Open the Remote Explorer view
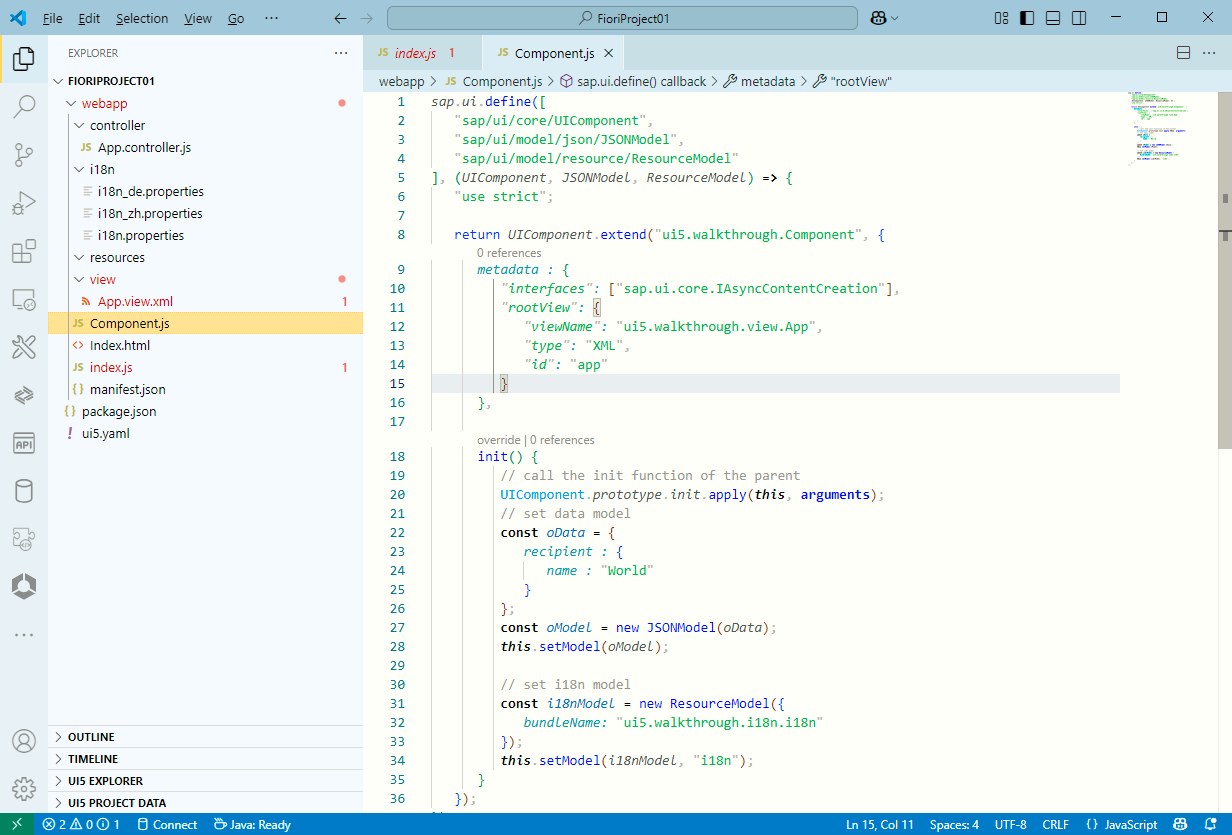 (24, 299)
